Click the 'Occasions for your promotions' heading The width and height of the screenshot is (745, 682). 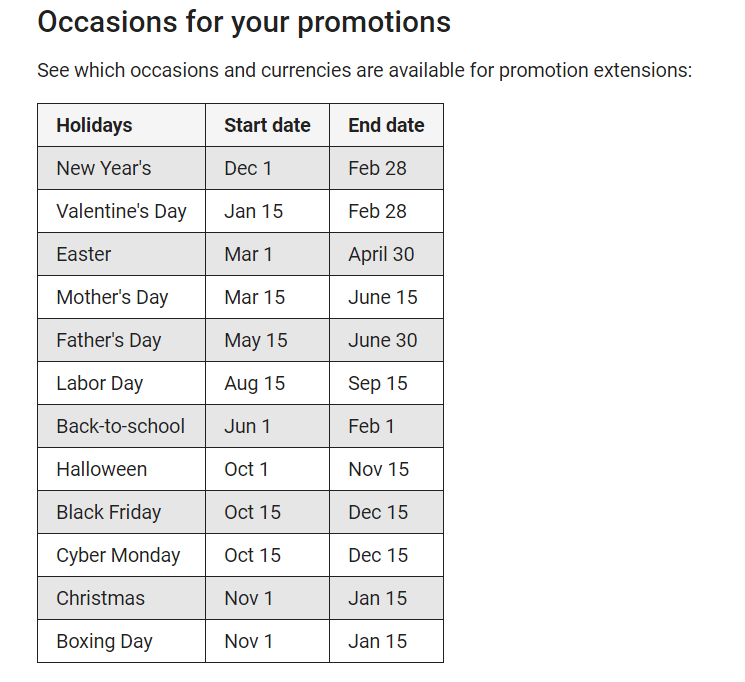(x=244, y=22)
